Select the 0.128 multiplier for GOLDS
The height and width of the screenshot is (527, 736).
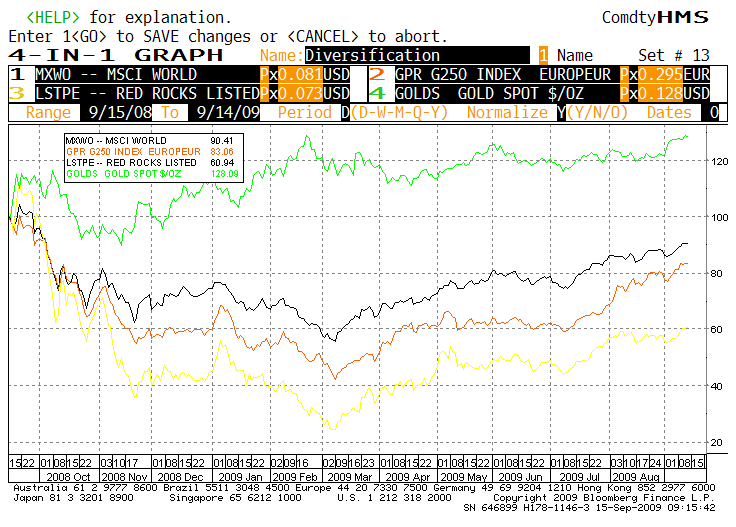(x=660, y=93)
